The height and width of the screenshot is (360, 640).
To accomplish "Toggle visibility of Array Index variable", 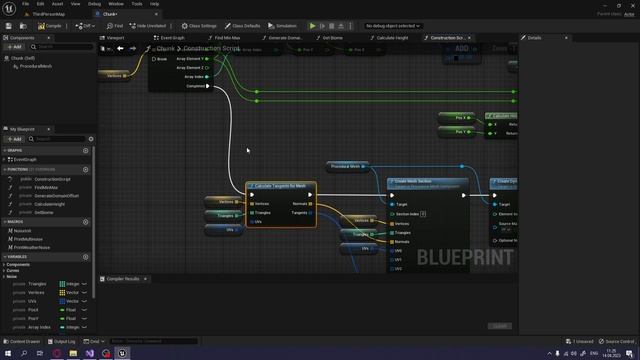I will click(84, 327).
